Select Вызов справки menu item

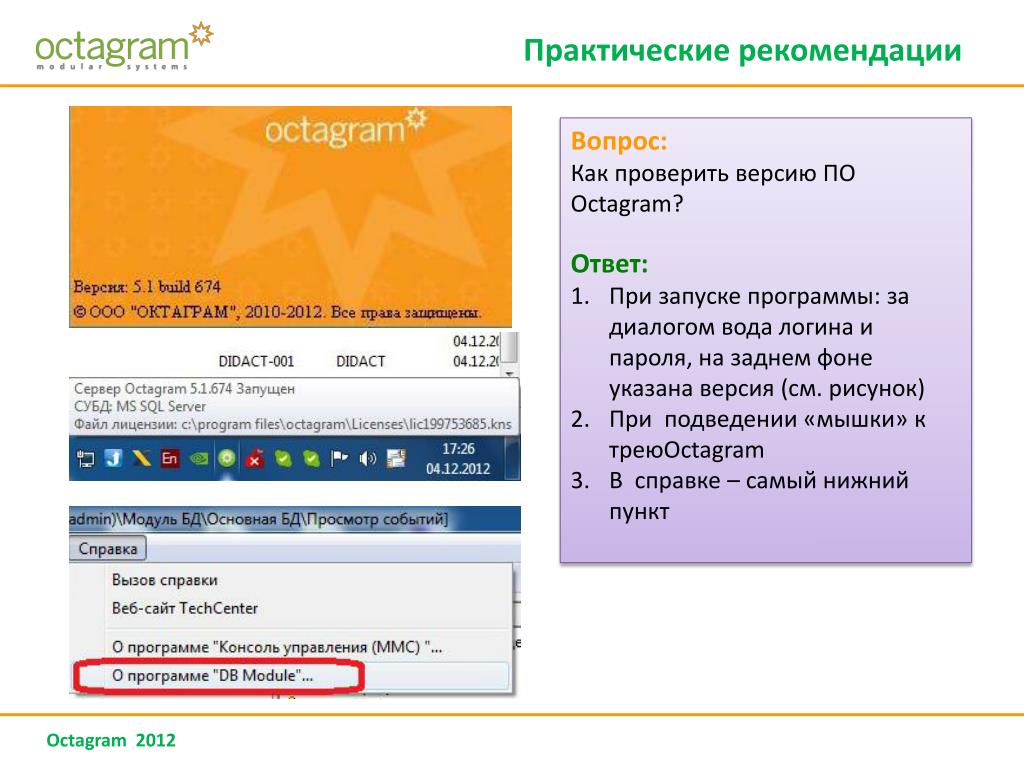coord(165,580)
